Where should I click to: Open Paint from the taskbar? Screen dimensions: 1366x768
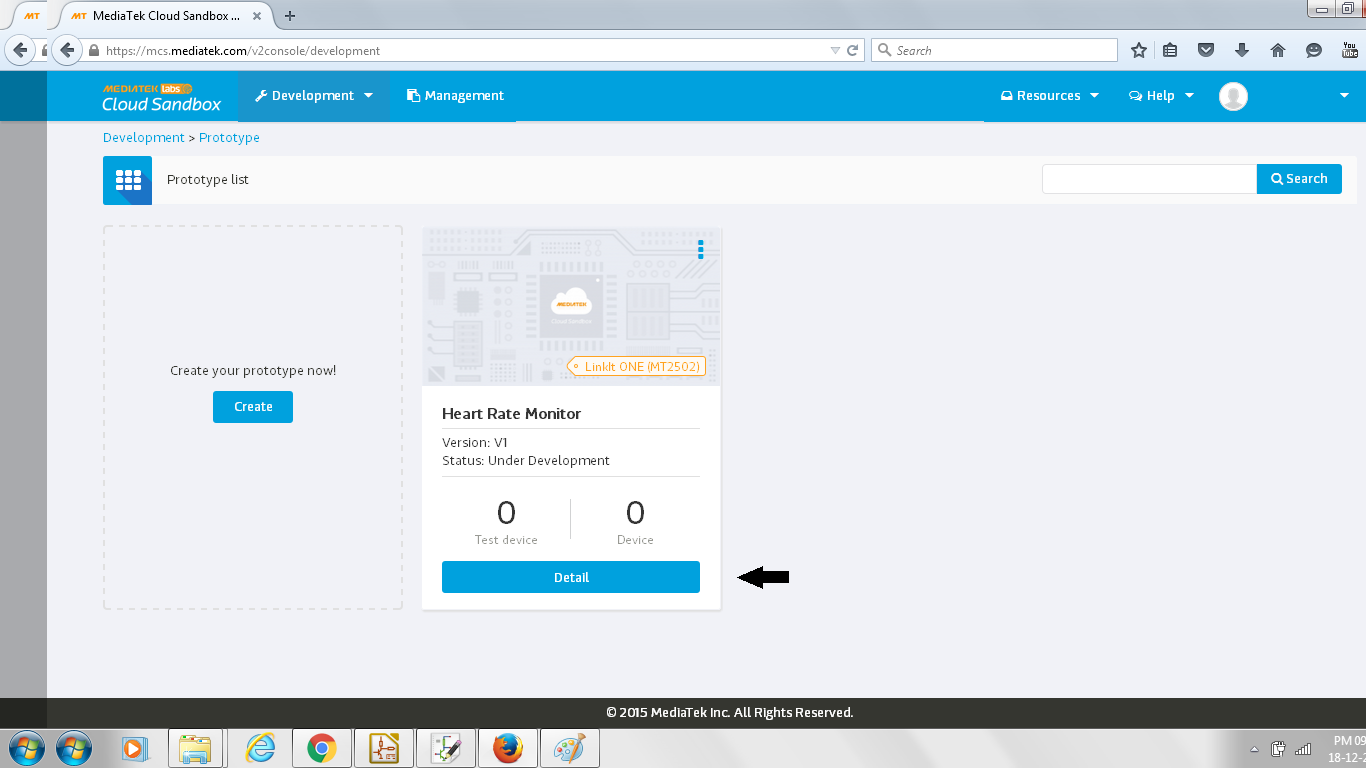(x=570, y=748)
